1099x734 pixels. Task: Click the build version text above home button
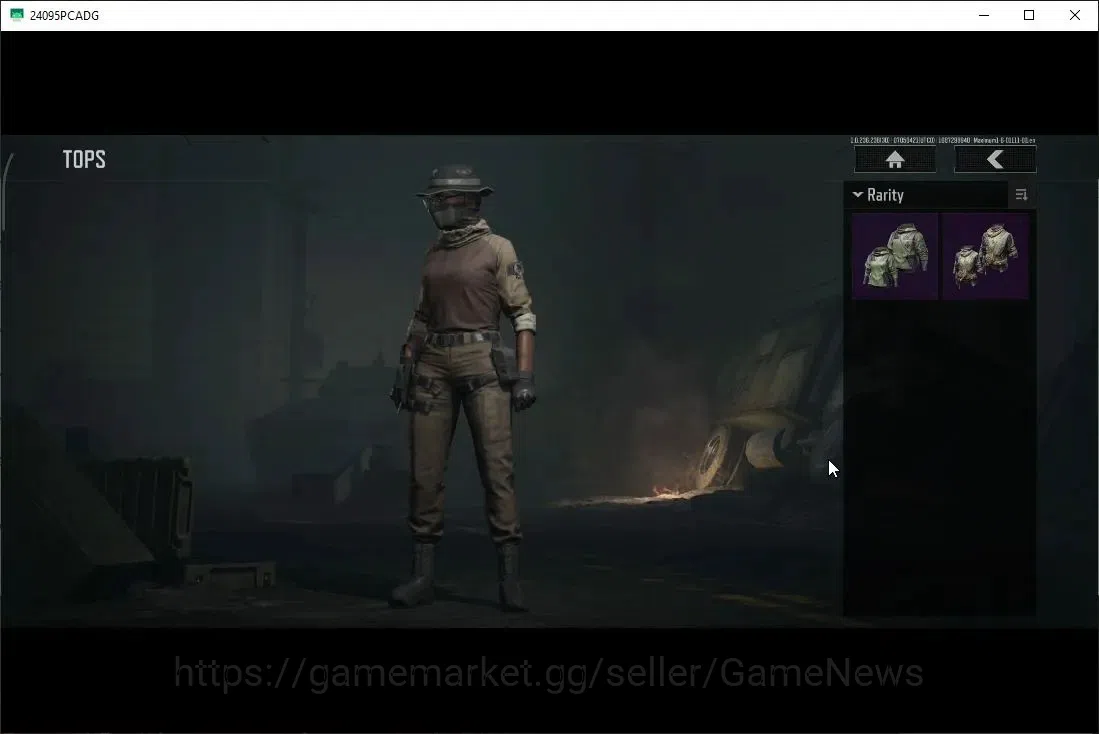coord(943,141)
